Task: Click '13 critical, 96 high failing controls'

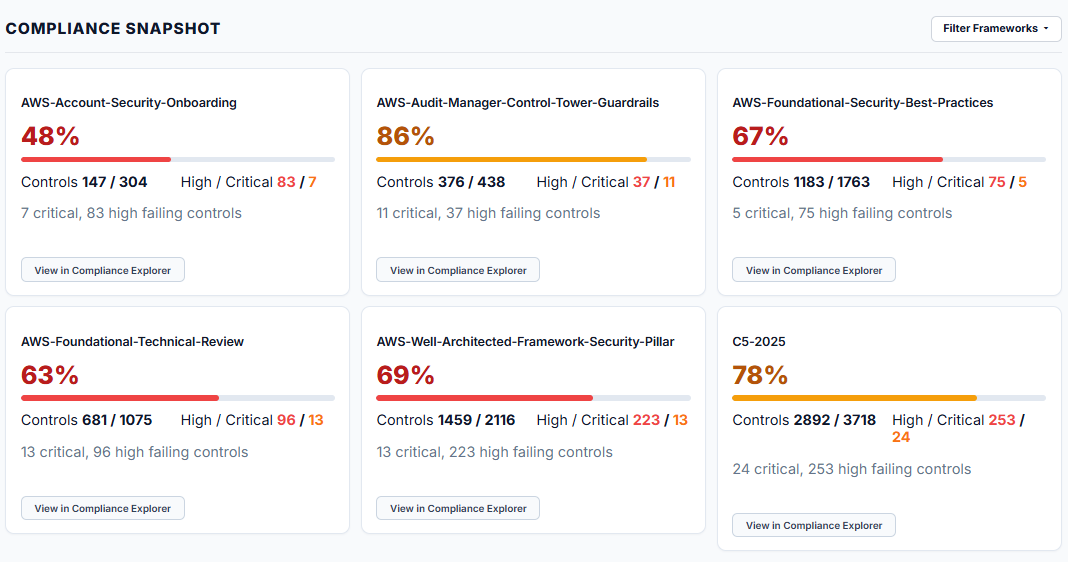Action: (134, 452)
